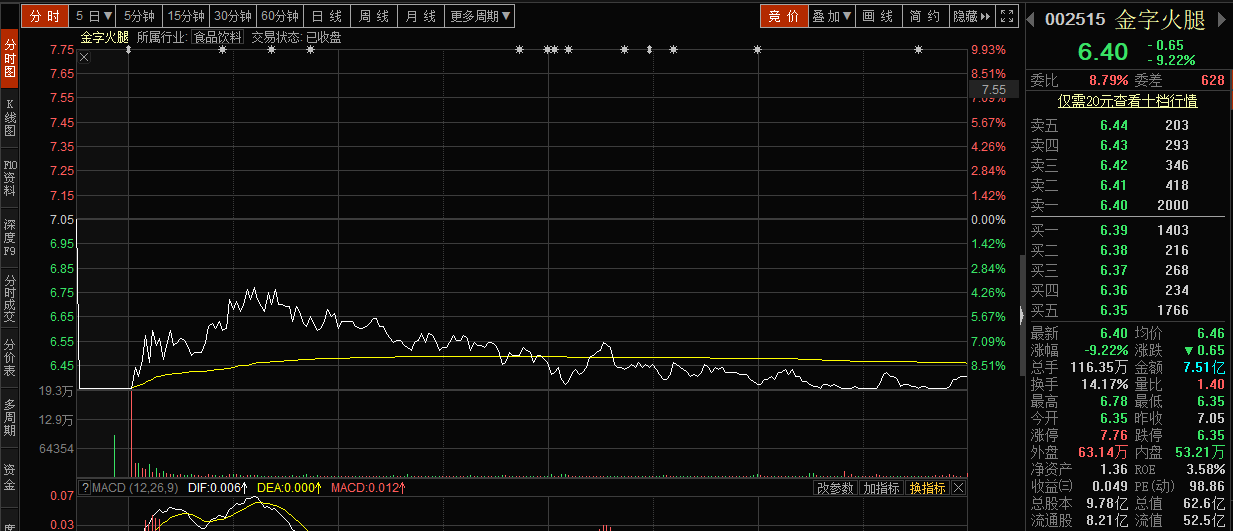Close the MACD indicator panel
Screen dimensions: 1233x531
959,488
